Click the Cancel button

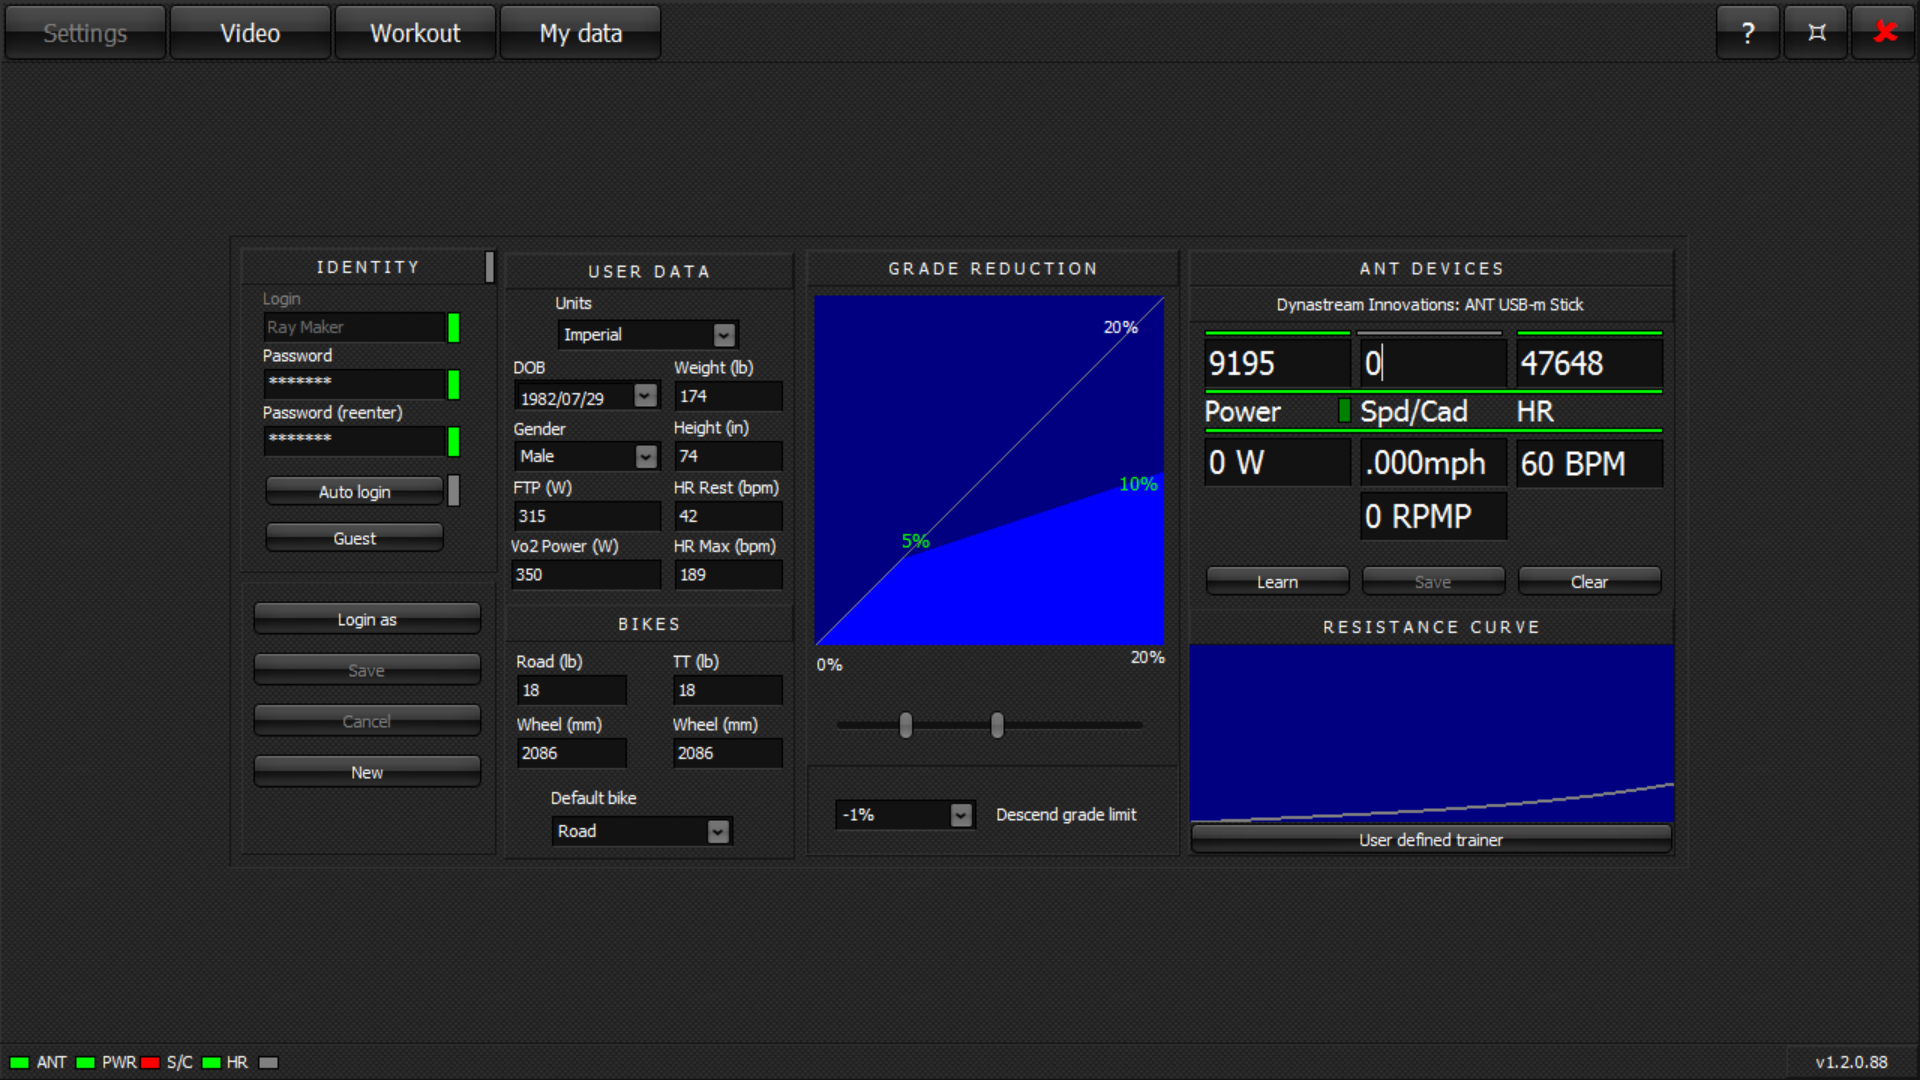367,721
